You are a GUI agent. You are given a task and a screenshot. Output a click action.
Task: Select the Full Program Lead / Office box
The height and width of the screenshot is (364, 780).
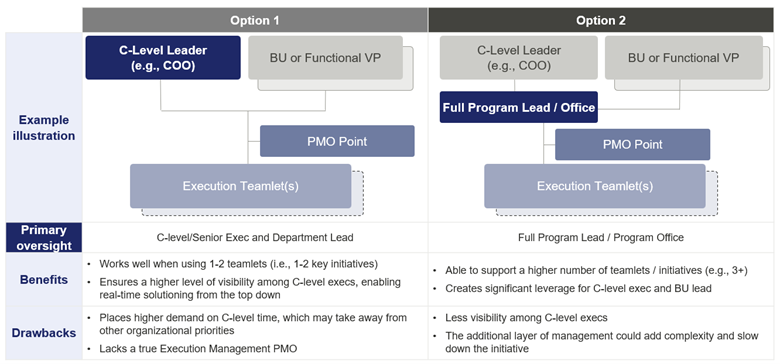tap(519, 107)
